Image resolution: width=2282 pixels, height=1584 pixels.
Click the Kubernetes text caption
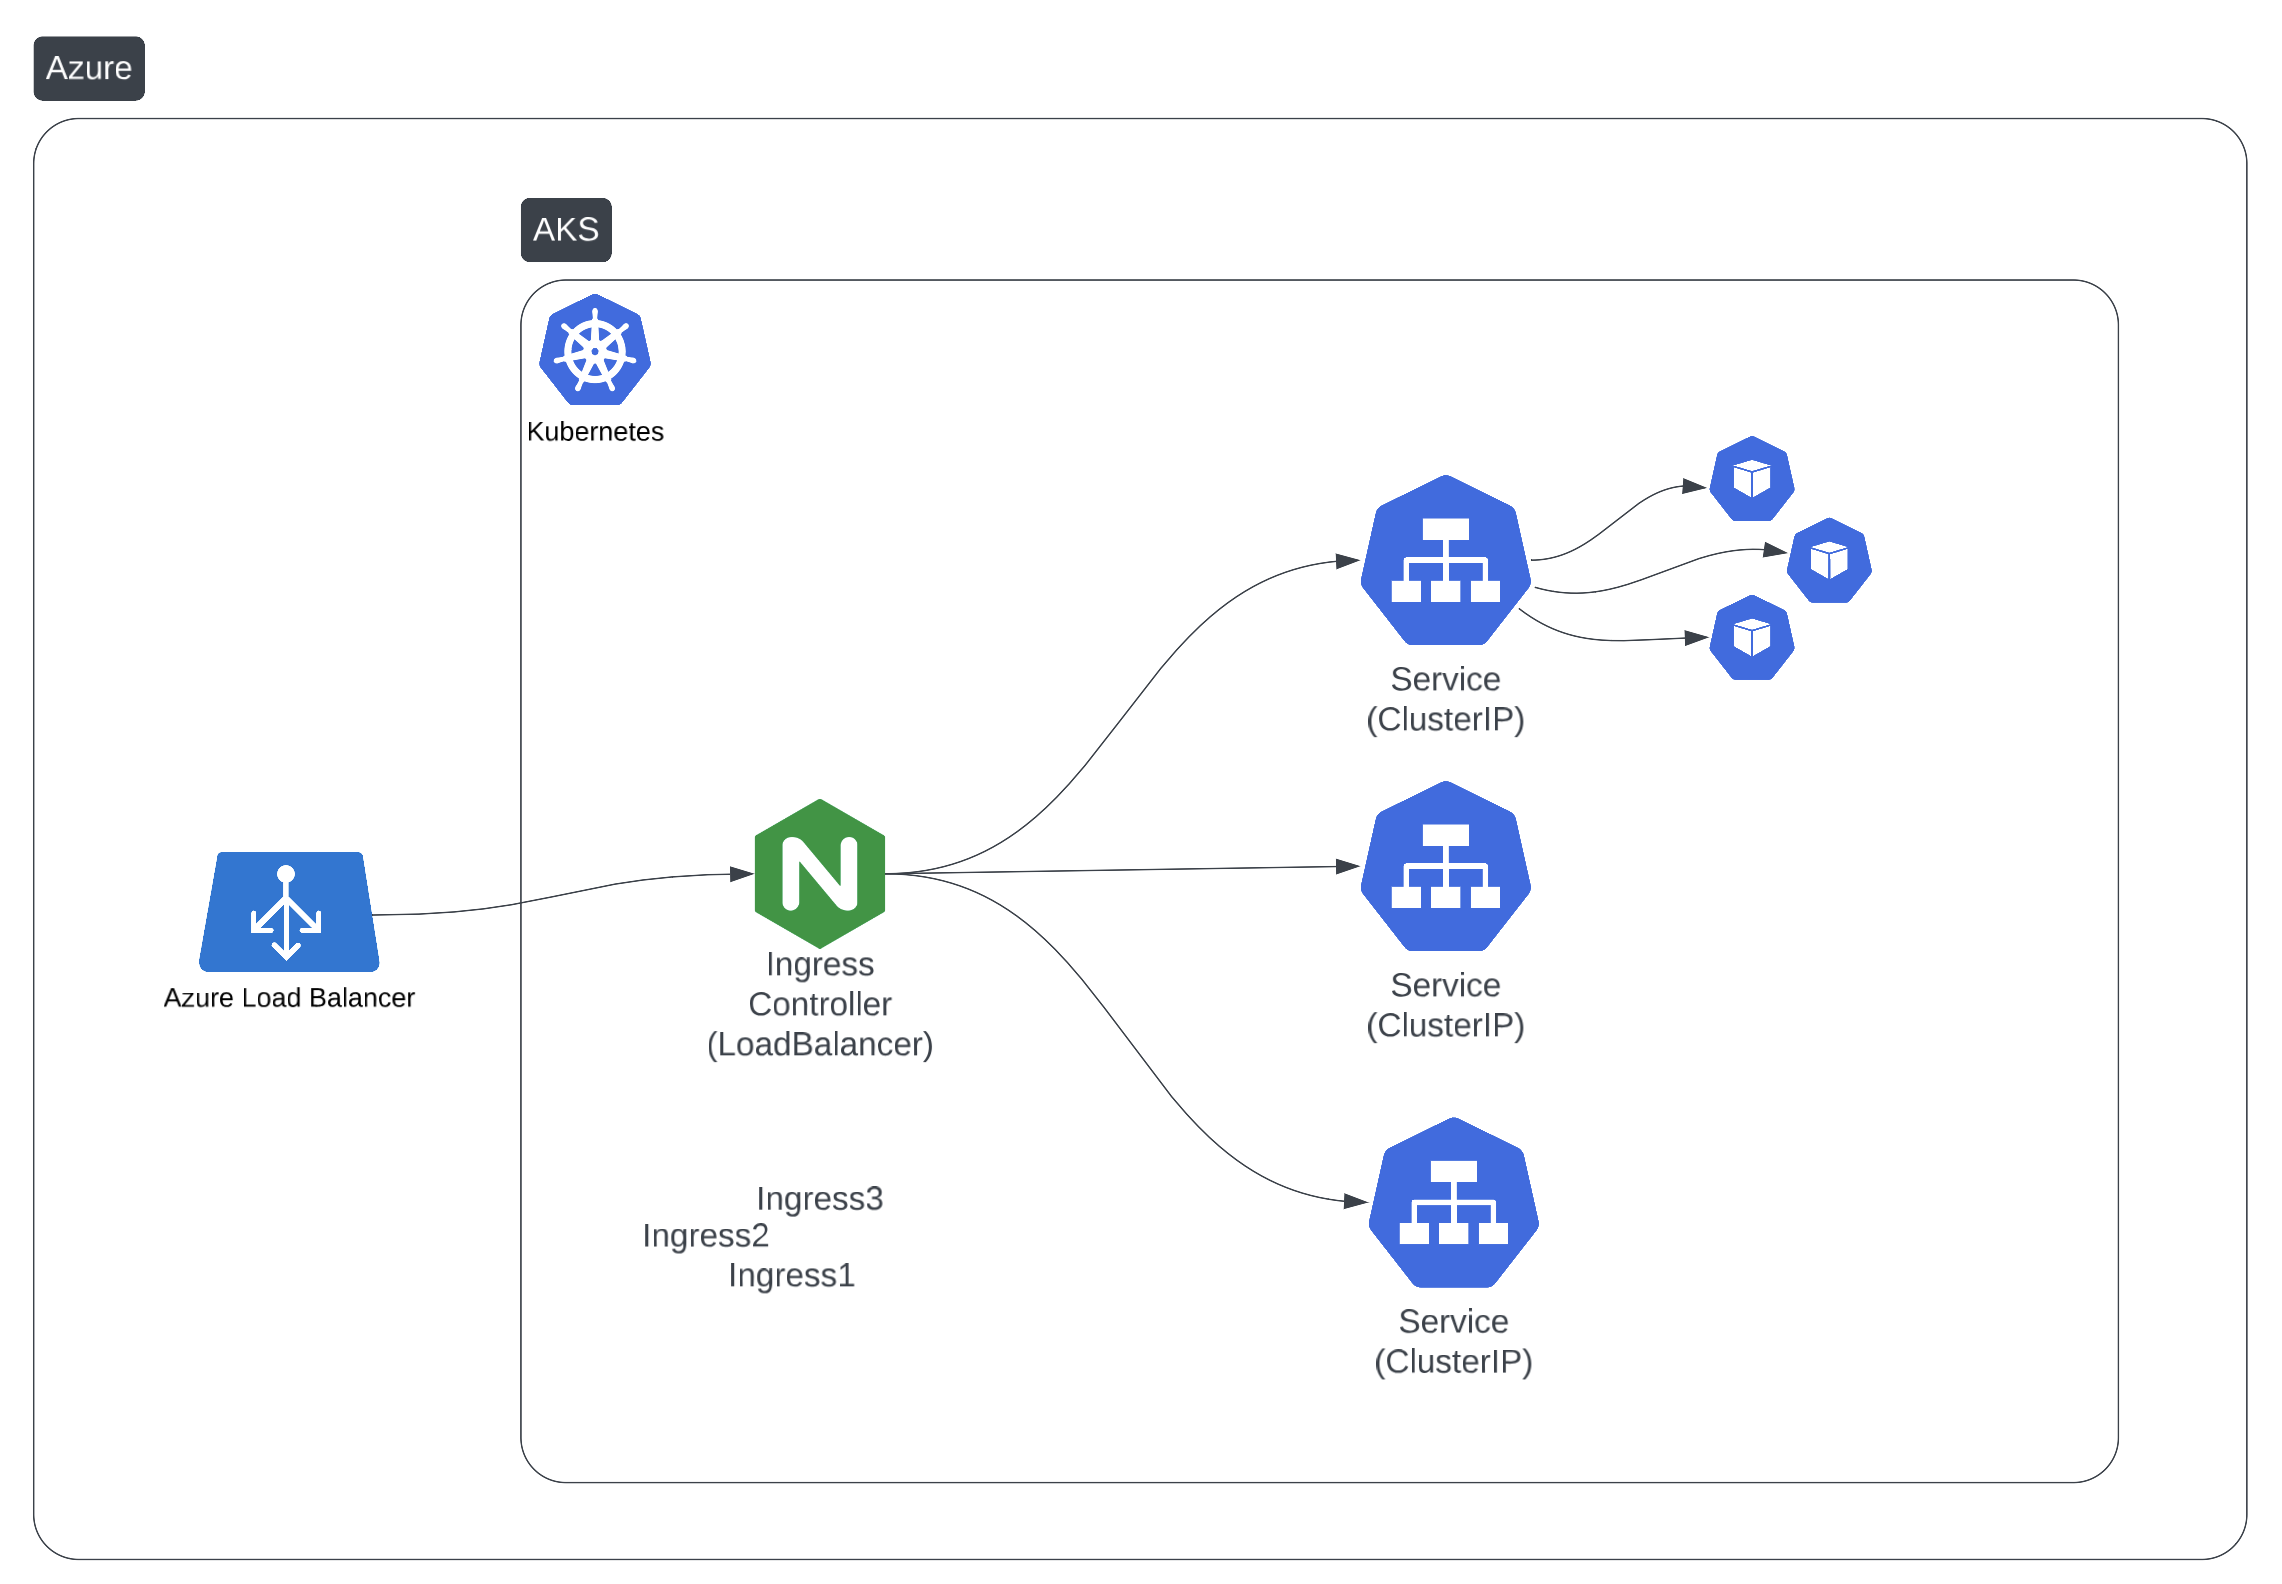coord(595,432)
